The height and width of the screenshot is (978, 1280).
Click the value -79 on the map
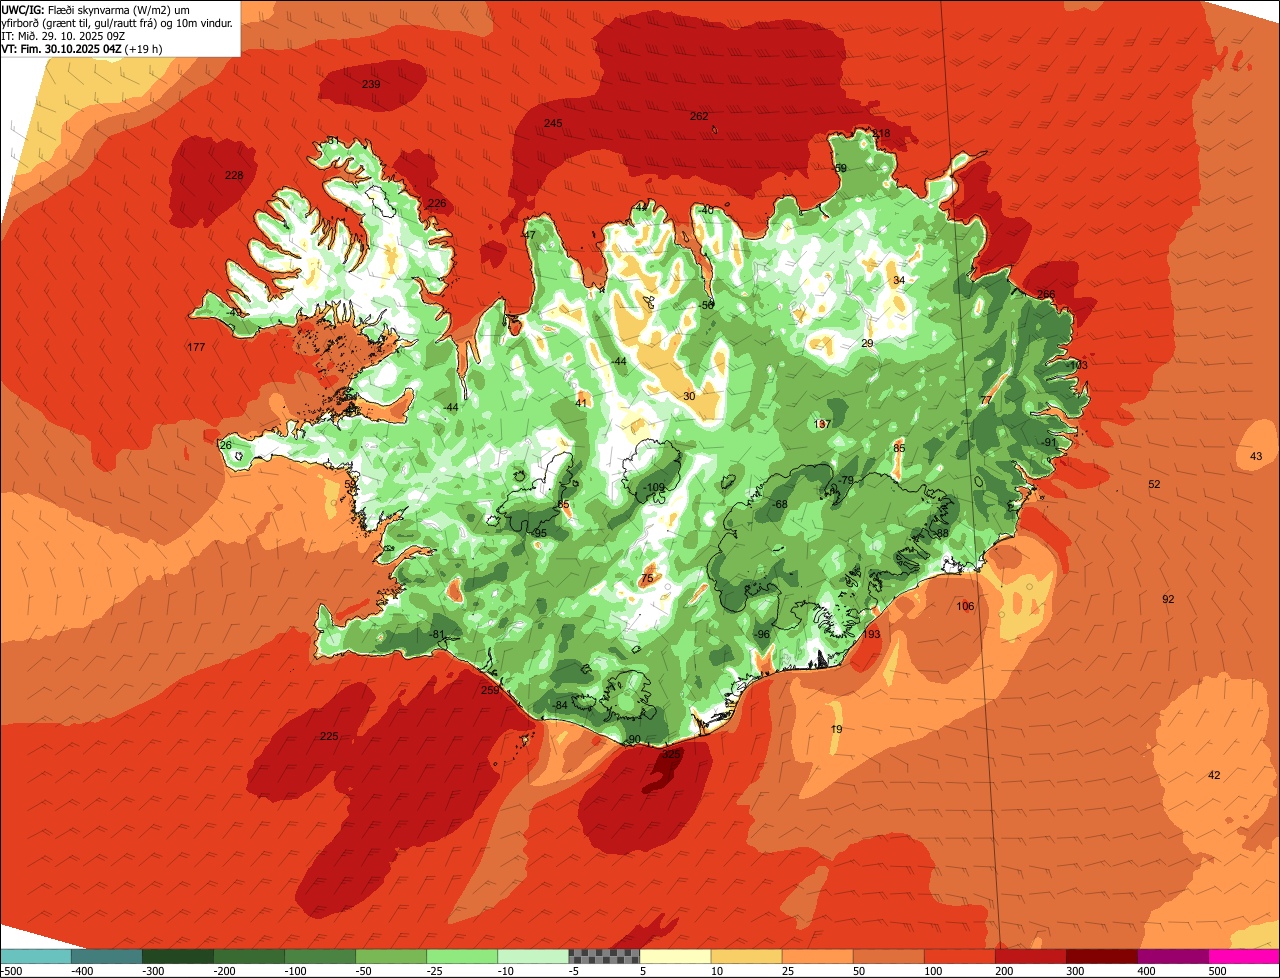coord(846,481)
